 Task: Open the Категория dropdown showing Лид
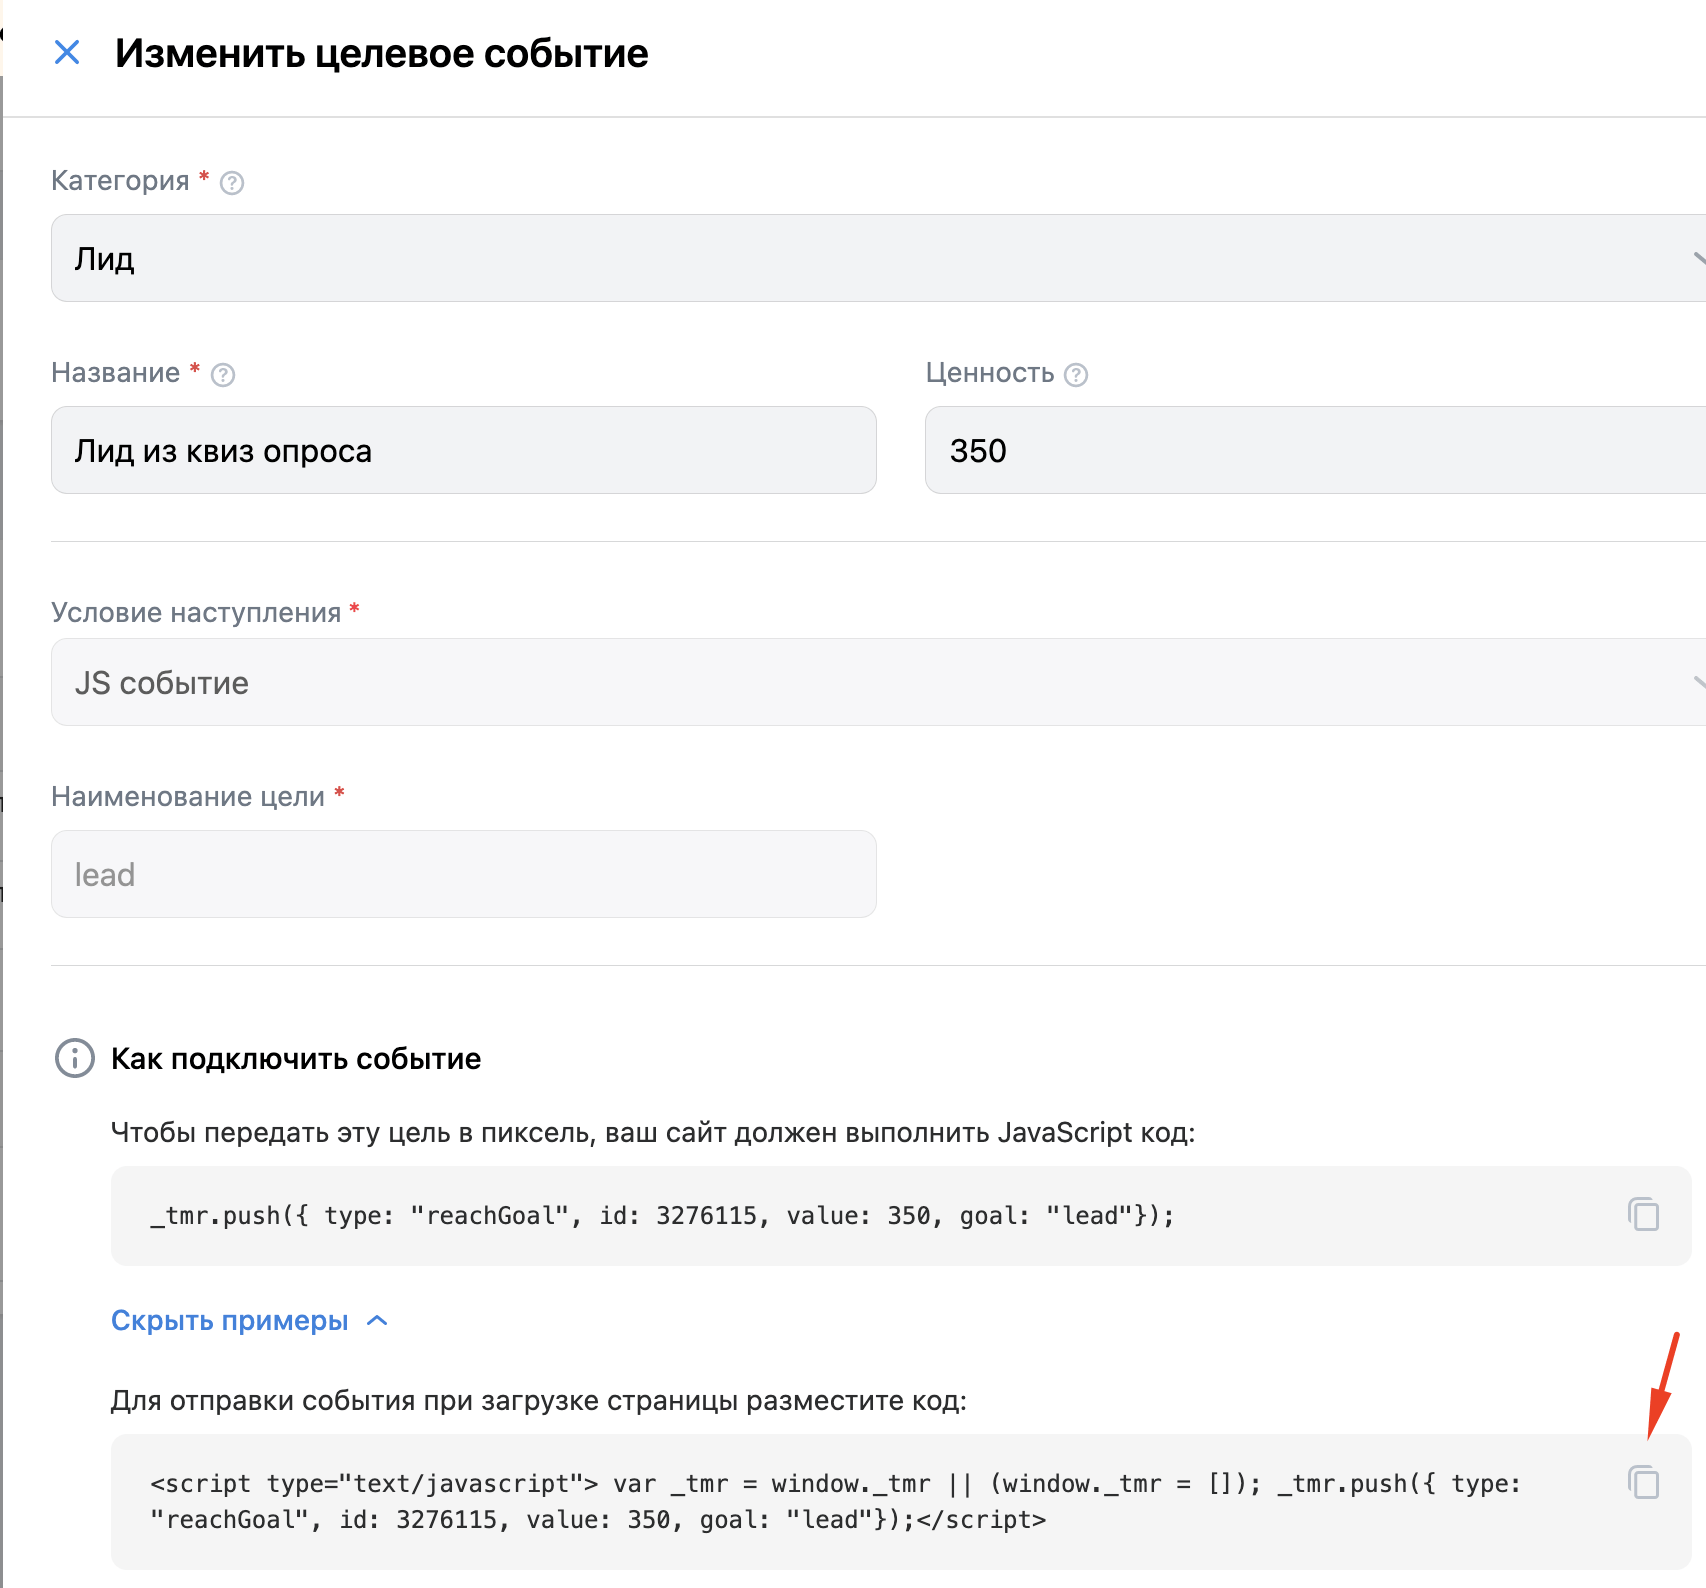878,258
